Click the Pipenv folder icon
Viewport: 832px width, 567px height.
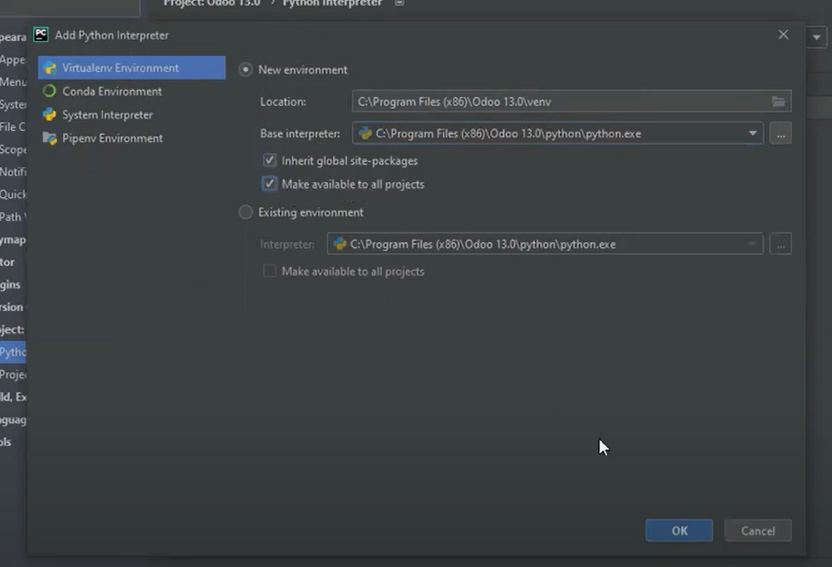click(49, 138)
